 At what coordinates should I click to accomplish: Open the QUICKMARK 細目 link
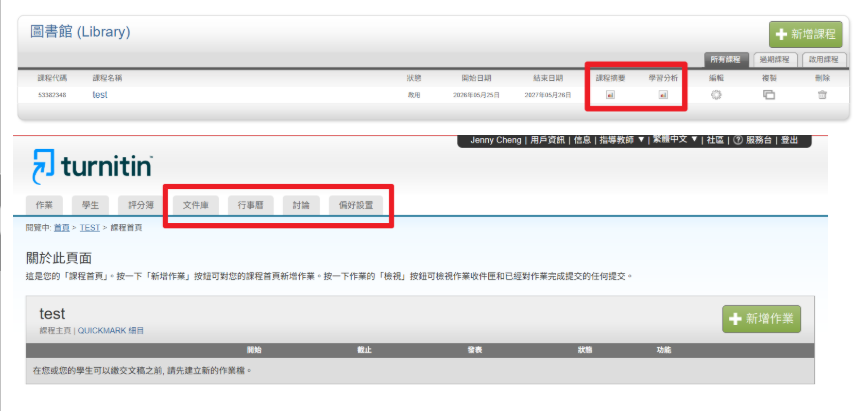click(111, 331)
